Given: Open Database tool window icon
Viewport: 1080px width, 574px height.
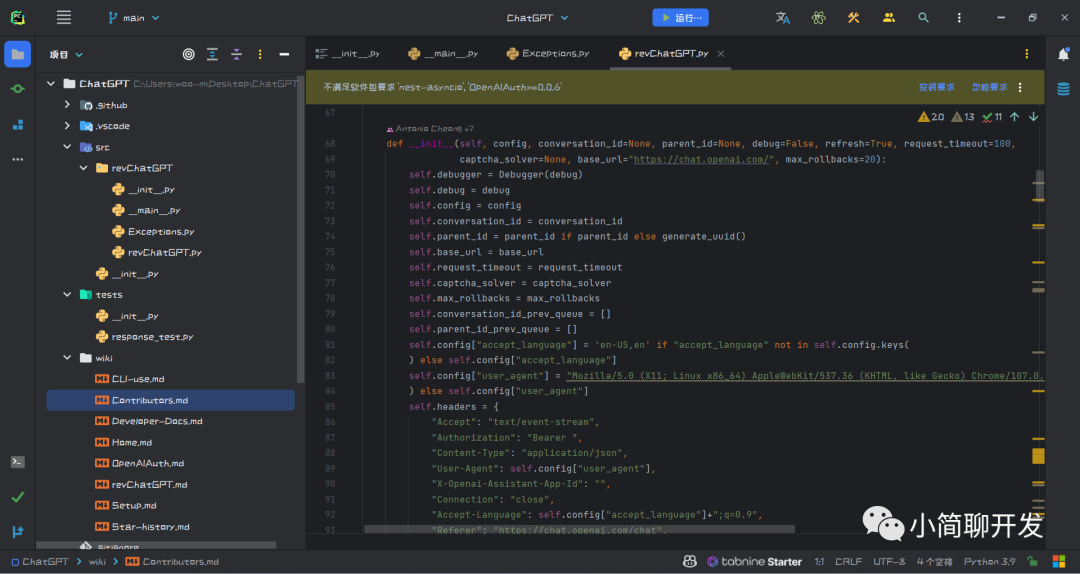Looking at the screenshot, I should tap(1063, 89).
